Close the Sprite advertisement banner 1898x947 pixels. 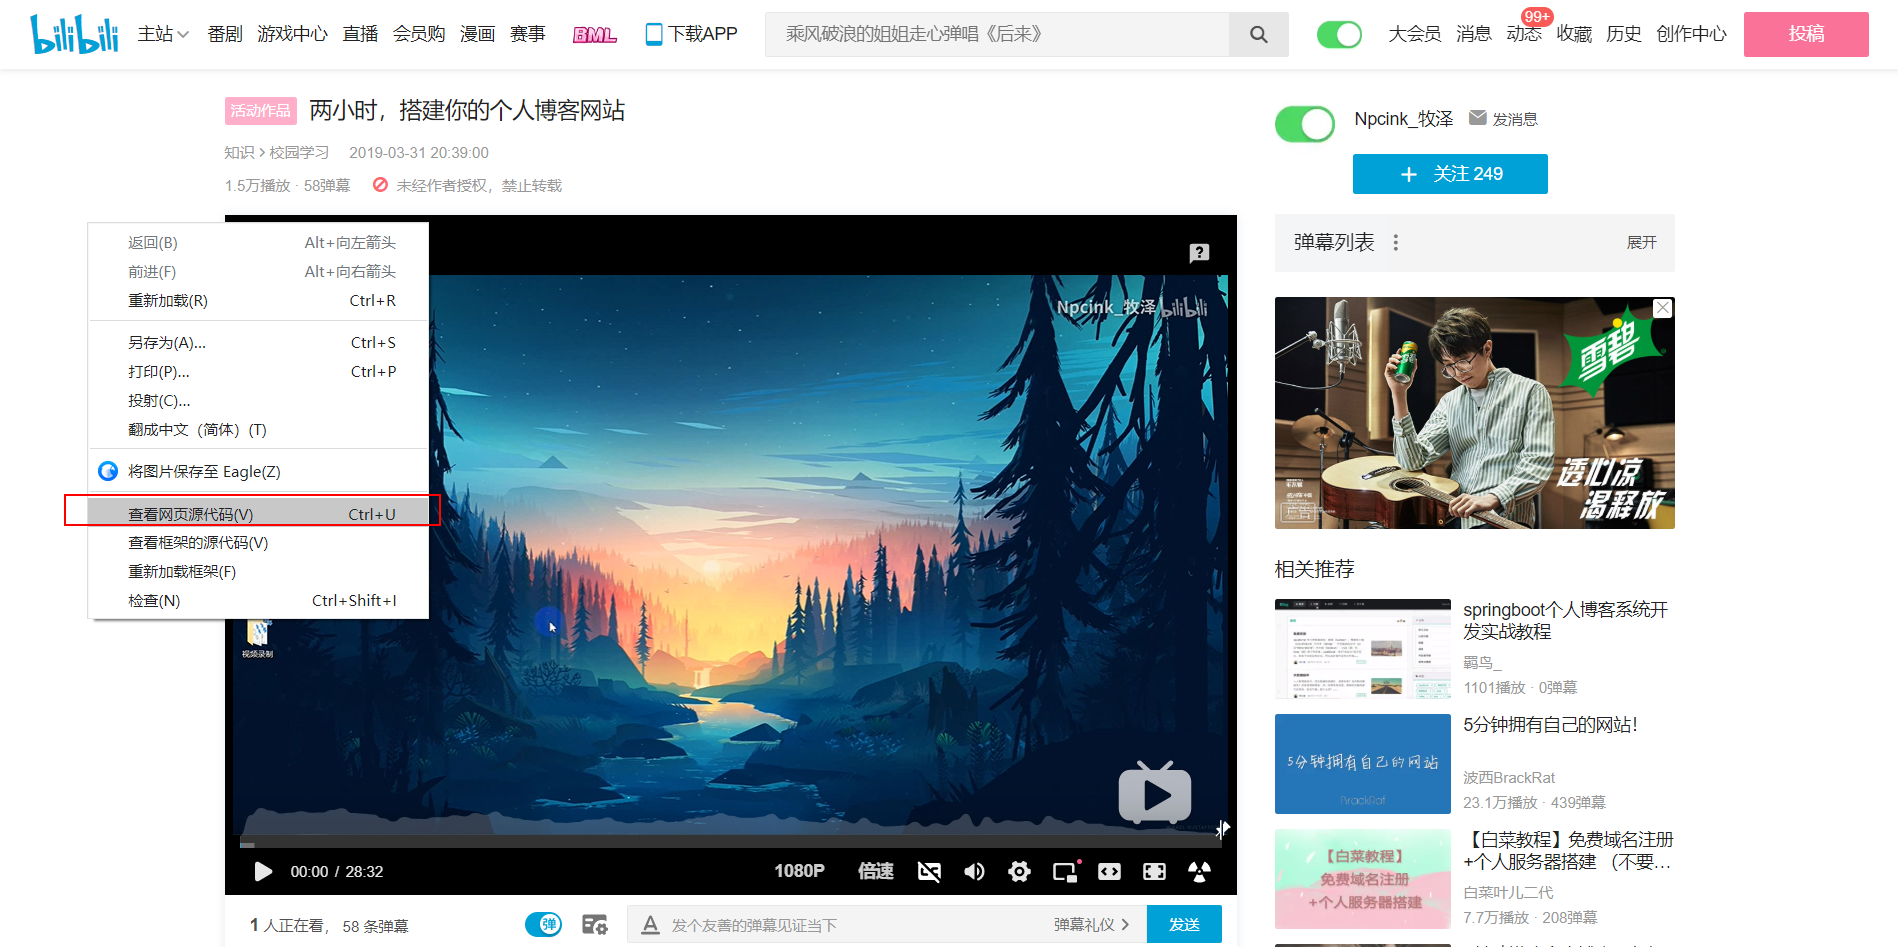point(1662,308)
